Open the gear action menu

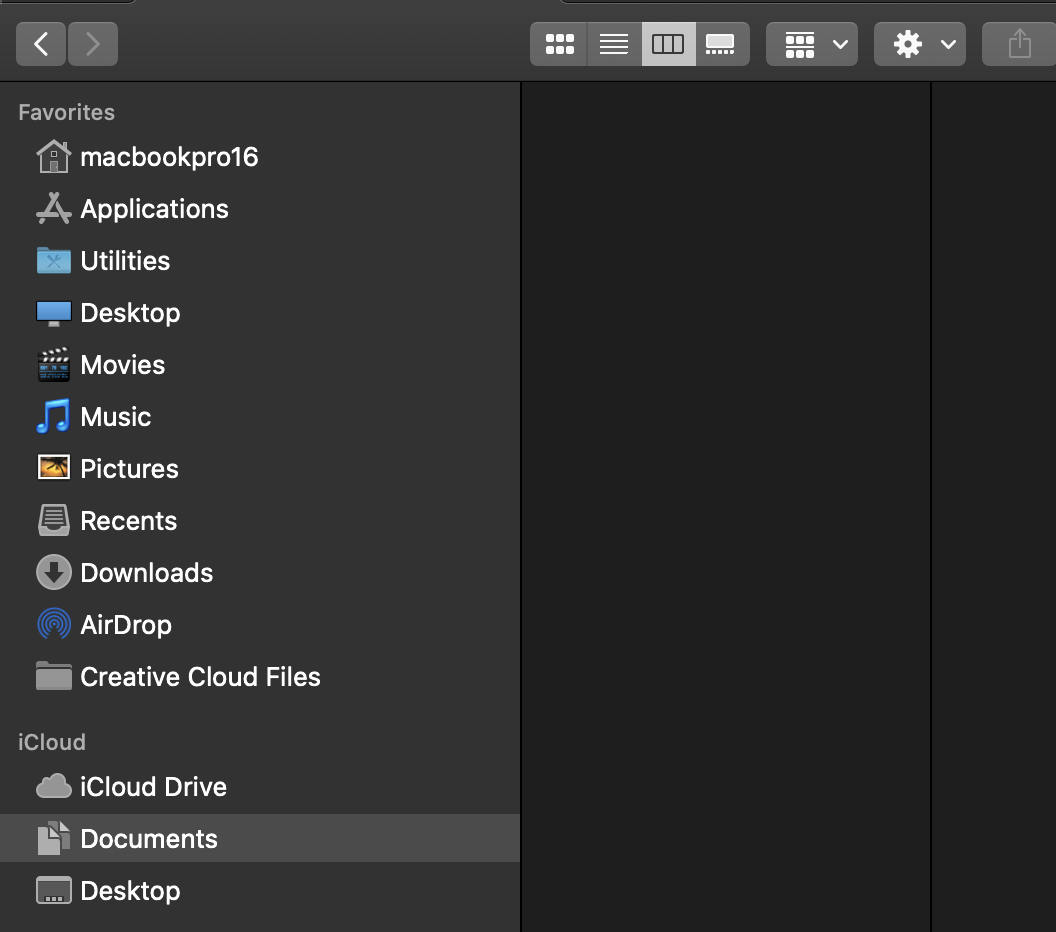click(x=920, y=44)
